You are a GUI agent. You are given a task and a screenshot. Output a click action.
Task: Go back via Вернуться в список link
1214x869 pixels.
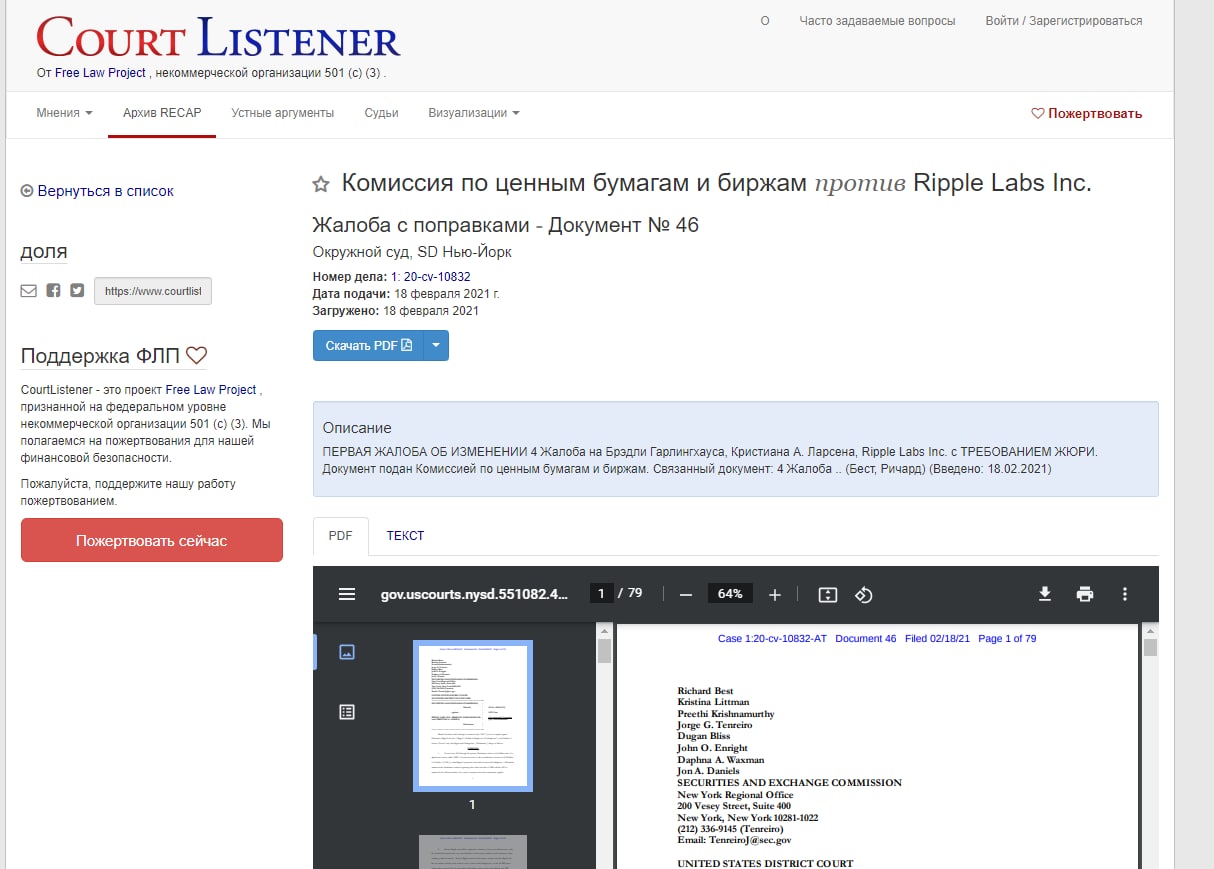coord(98,191)
